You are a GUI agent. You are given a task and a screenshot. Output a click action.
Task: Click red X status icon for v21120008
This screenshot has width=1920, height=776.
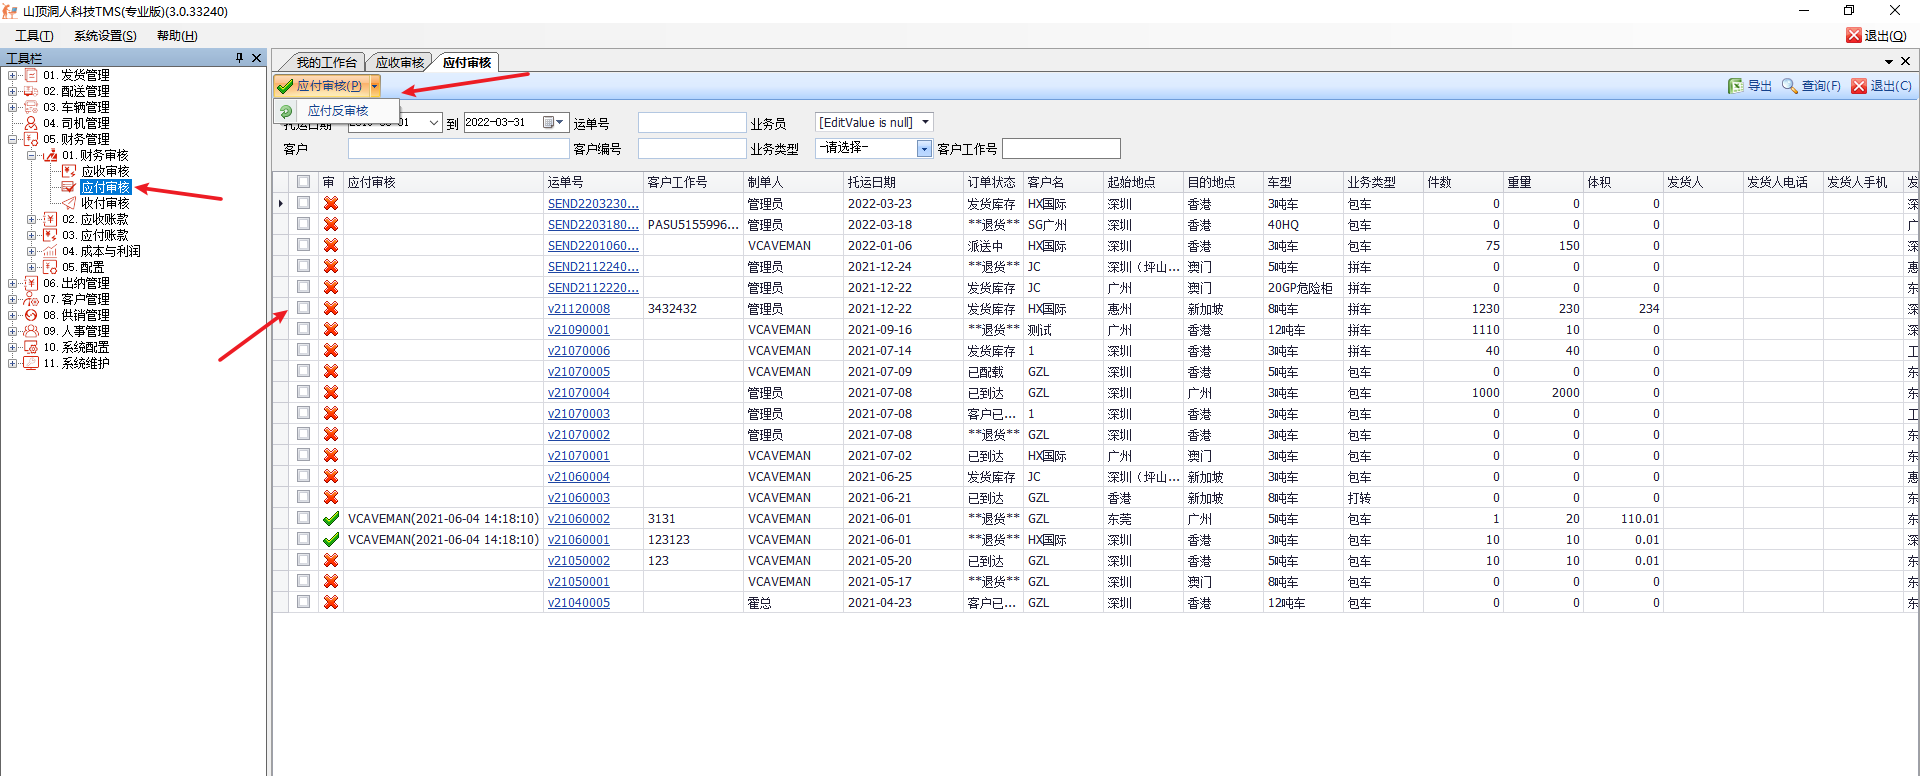[x=331, y=309]
